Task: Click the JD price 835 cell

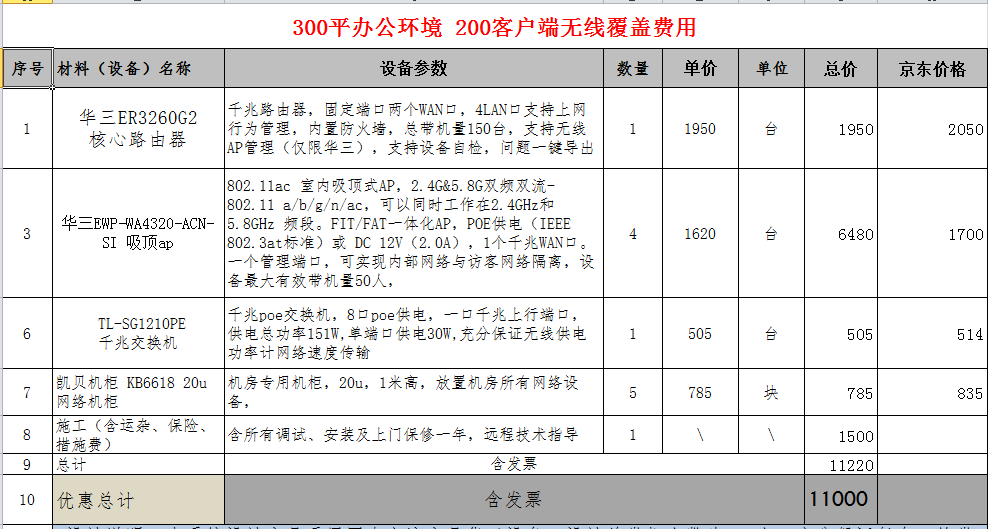Action: point(933,392)
